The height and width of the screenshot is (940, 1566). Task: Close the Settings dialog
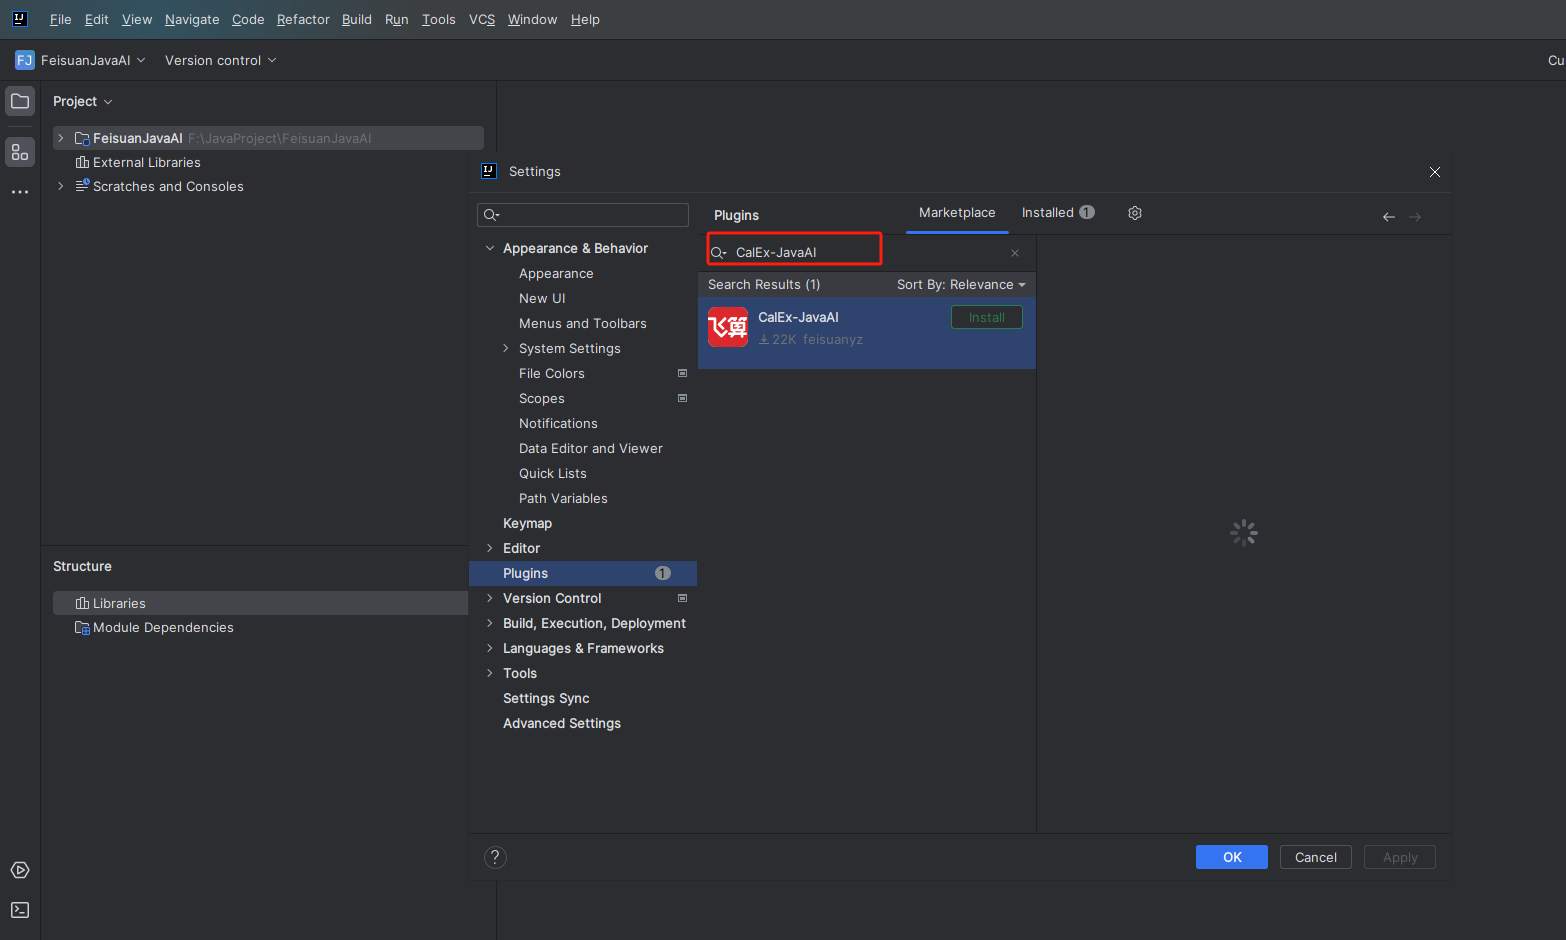click(1435, 172)
